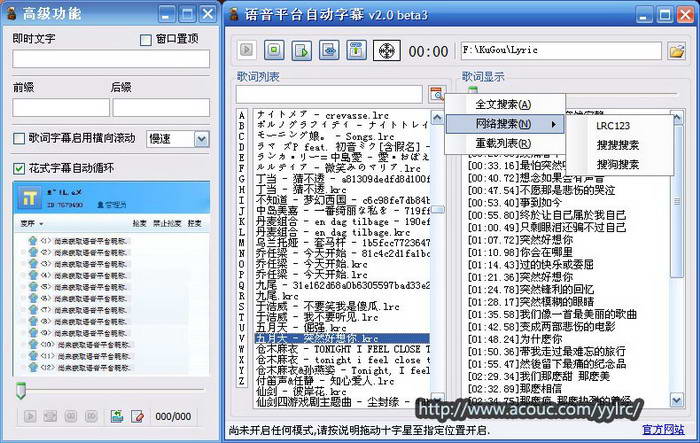Select 于浩威 - 我不要听见.lrc
Image resolution: width=700 pixels, height=443 pixels.
coord(342,317)
